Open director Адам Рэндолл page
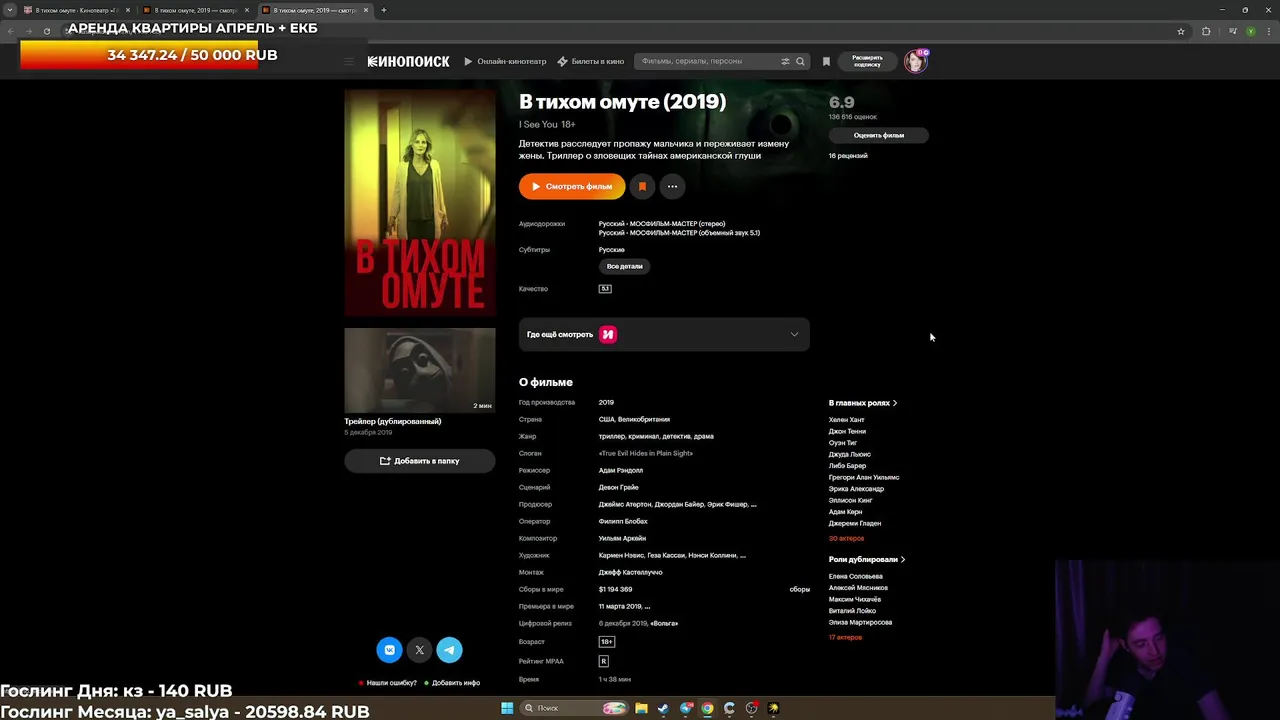 [x=621, y=470]
